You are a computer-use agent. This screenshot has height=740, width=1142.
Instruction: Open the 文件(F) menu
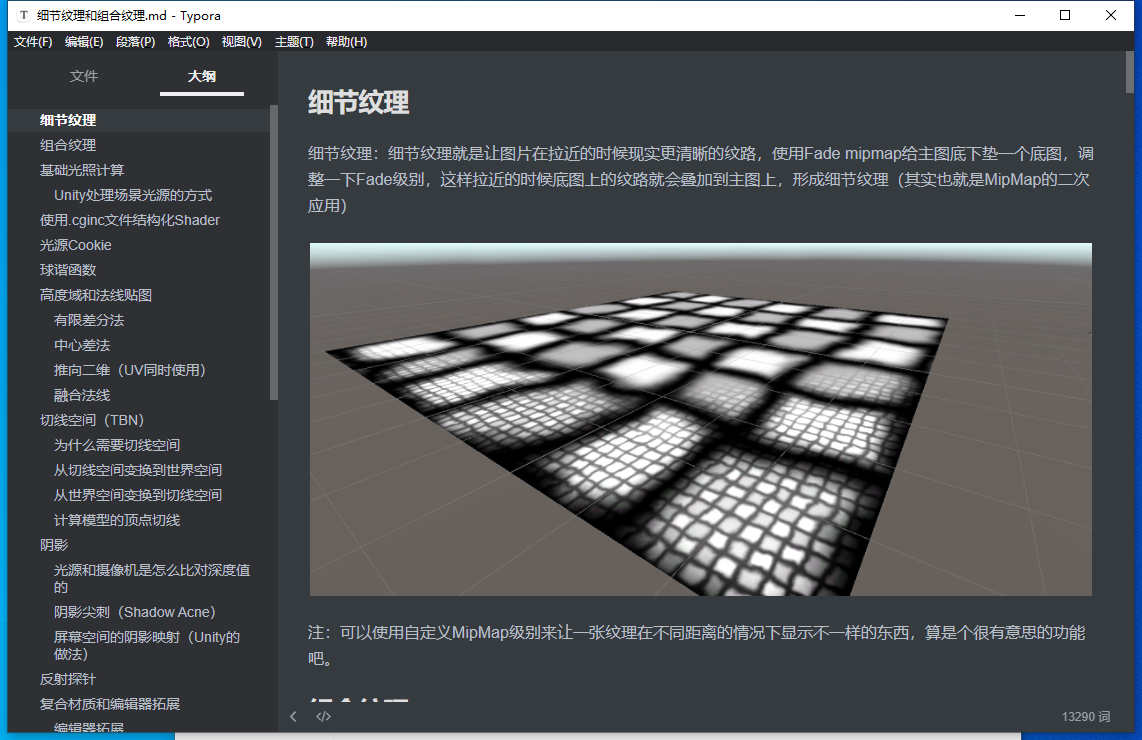pyautogui.click(x=33, y=41)
